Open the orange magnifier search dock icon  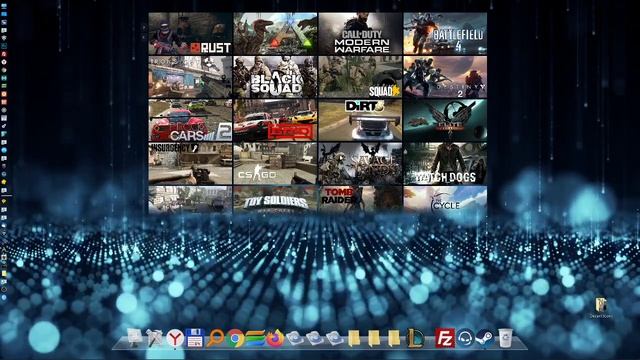[215, 338]
